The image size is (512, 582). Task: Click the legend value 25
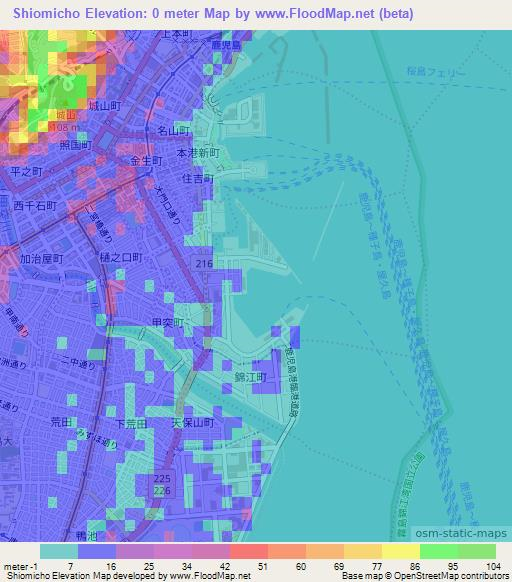149,567
